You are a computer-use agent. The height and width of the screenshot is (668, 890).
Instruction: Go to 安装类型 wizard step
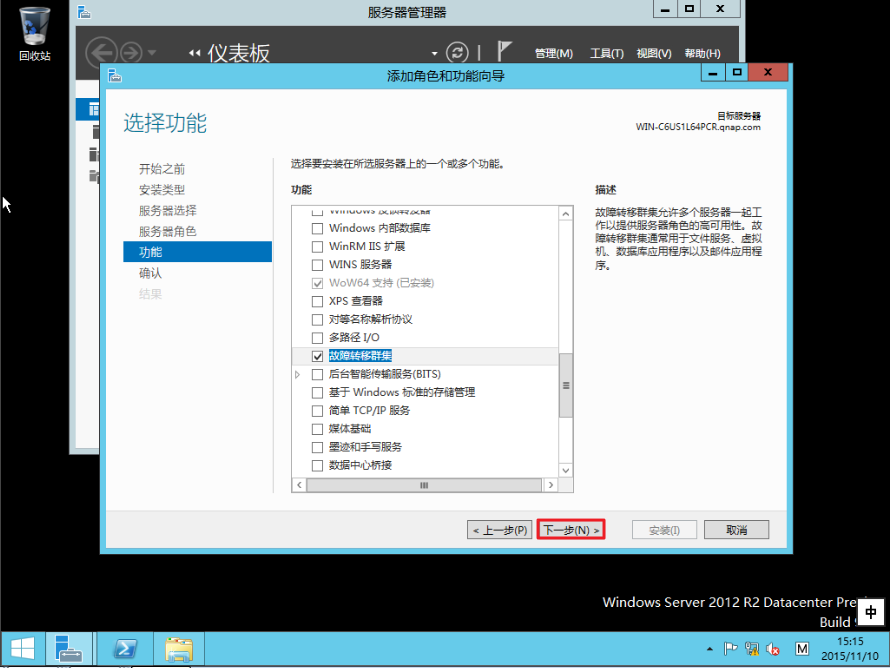tap(162, 190)
